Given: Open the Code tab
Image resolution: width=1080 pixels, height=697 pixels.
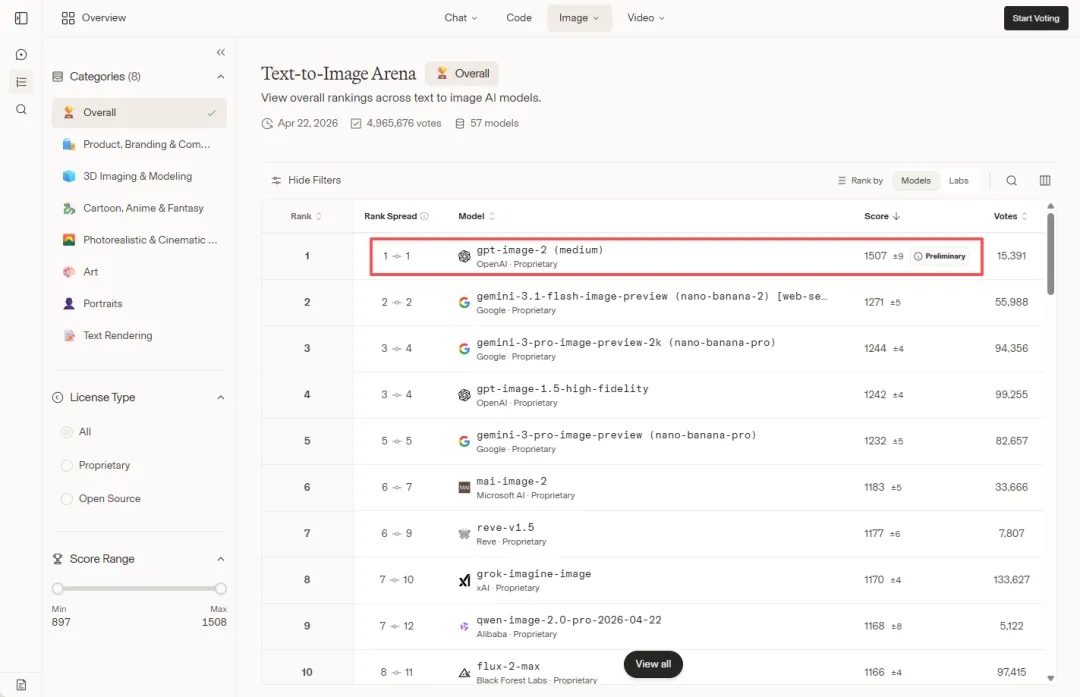Looking at the screenshot, I should tap(519, 18).
